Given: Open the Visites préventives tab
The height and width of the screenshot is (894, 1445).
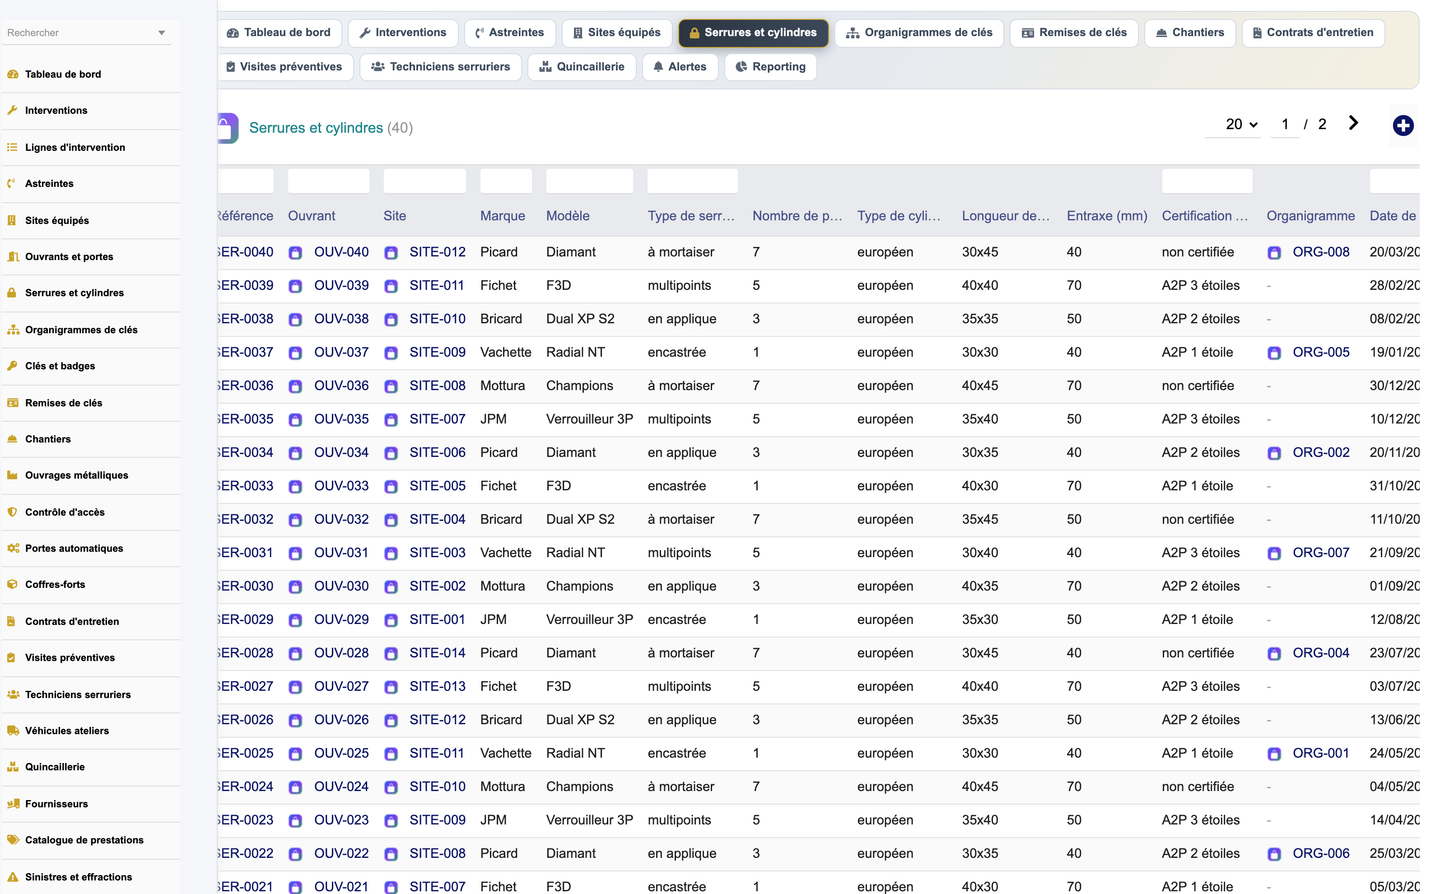Looking at the screenshot, I should pyautogui.click(x=284, y=67).
